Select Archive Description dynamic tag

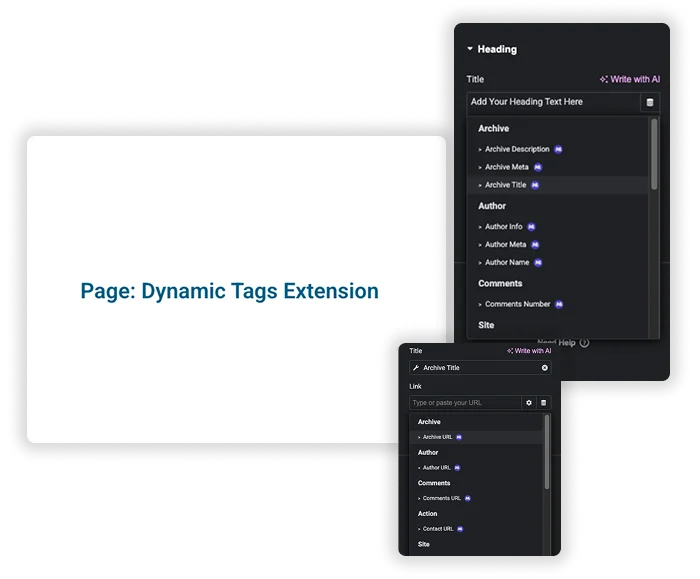(517, 149)
